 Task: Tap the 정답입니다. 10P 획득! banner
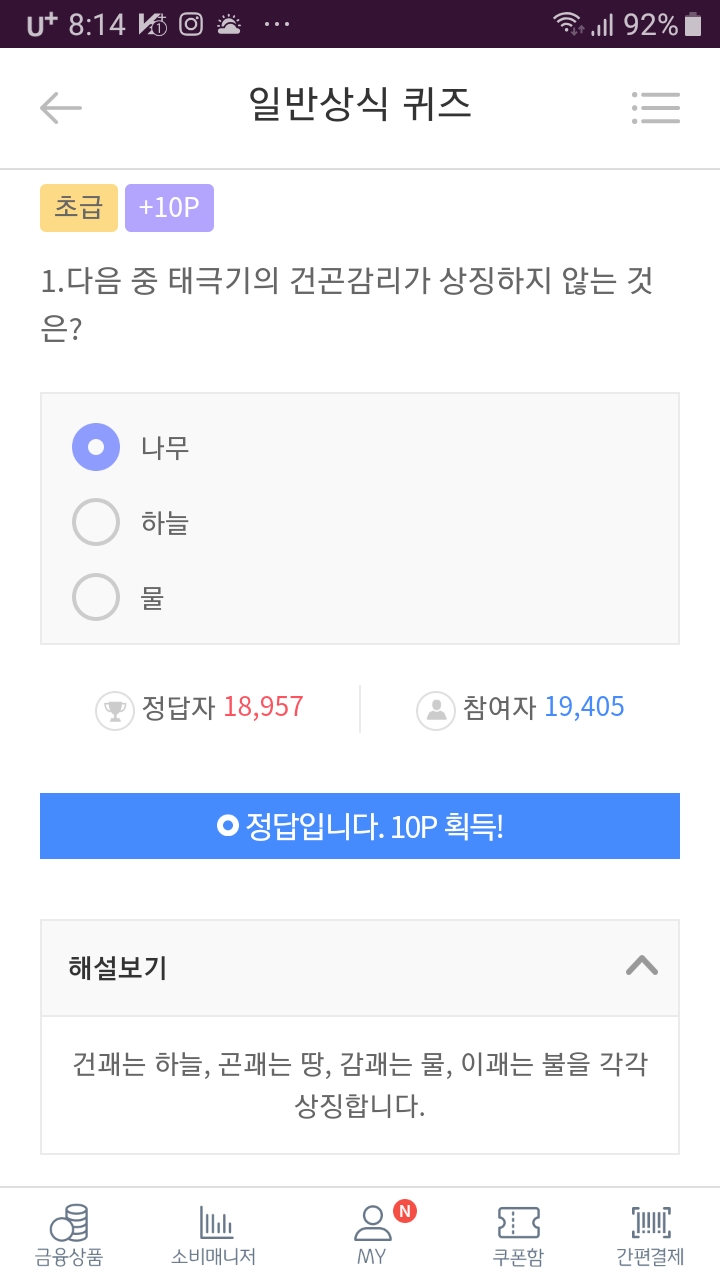pos(360,826)
